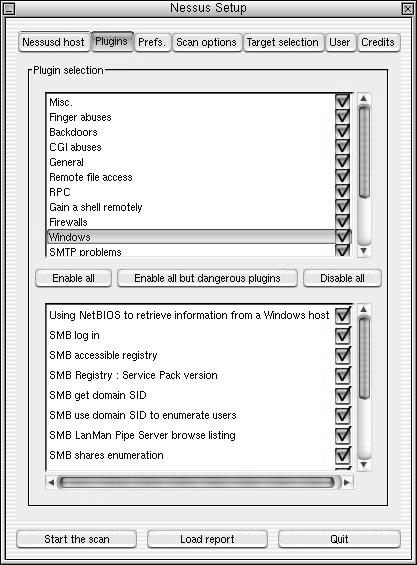The image size is (417, 565).
Task: Open the window menu icon in title bar
Action: (x=9, y=8)
